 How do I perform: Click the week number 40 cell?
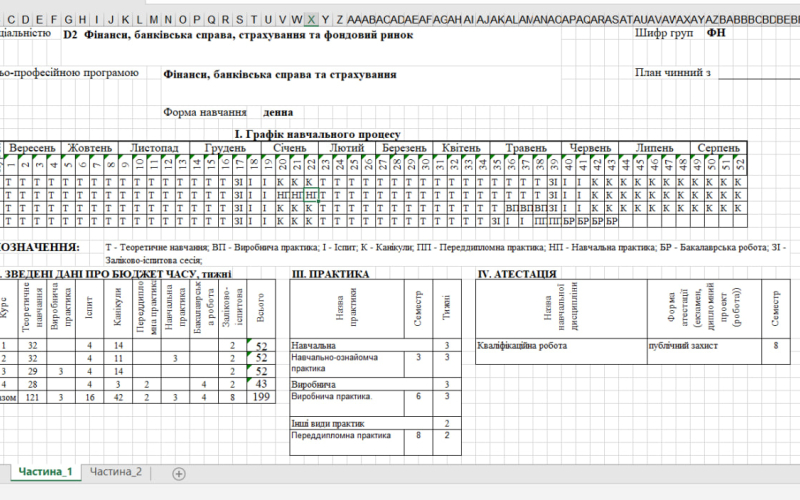(x=568, y=165)
